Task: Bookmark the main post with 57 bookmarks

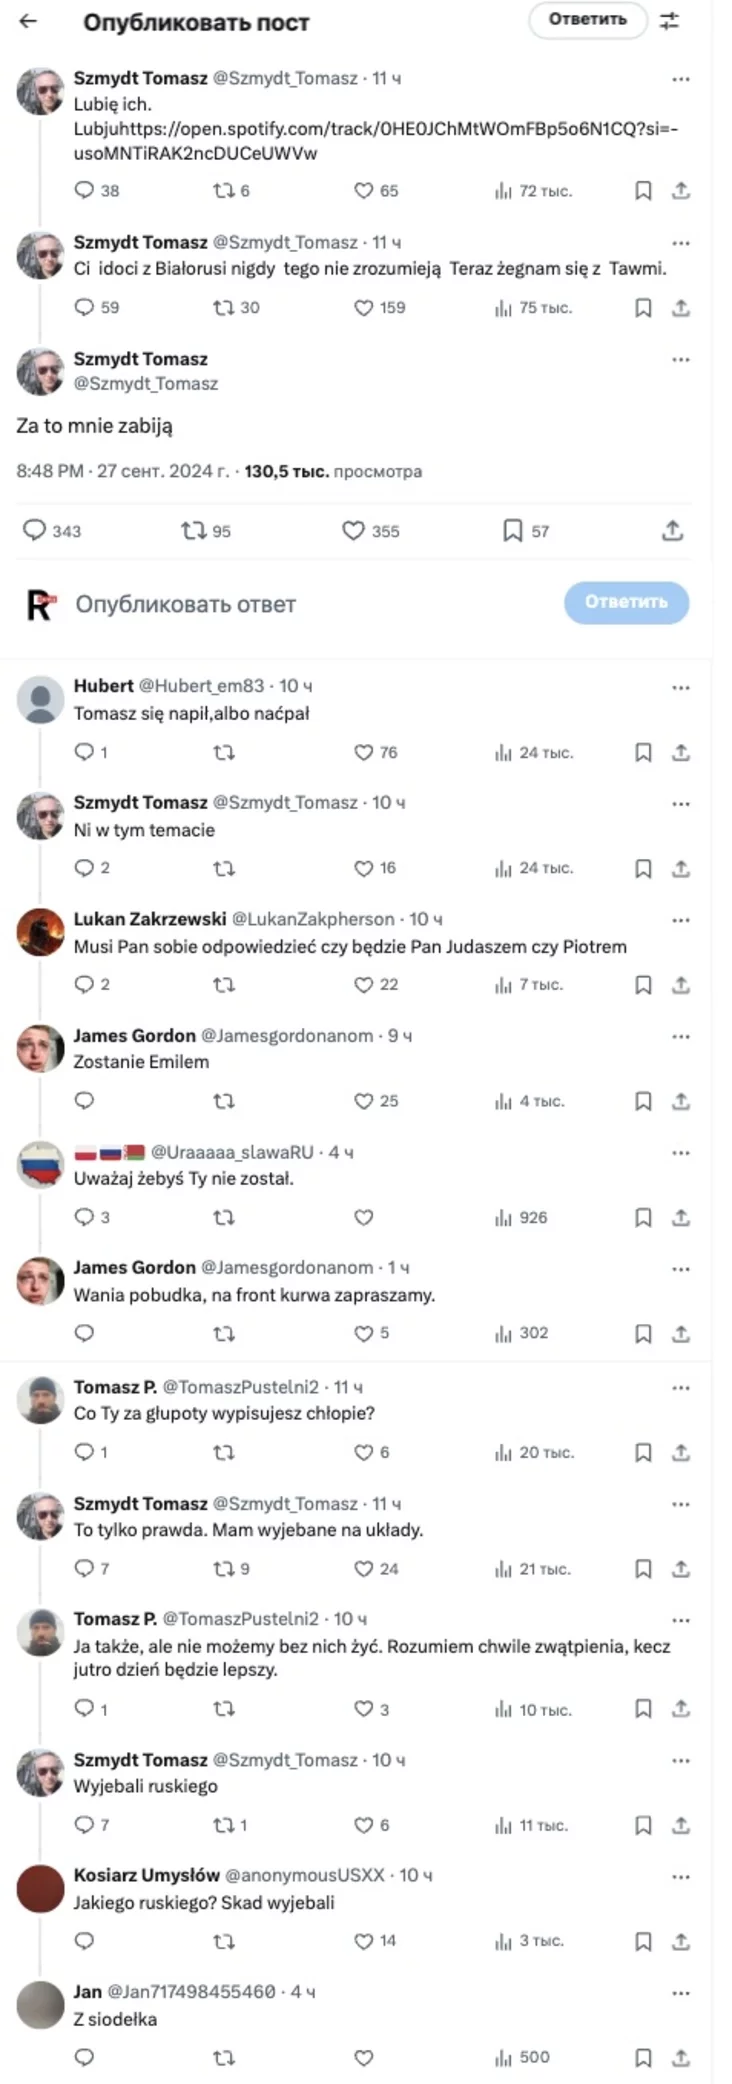Action: click(x=512, y=531)
